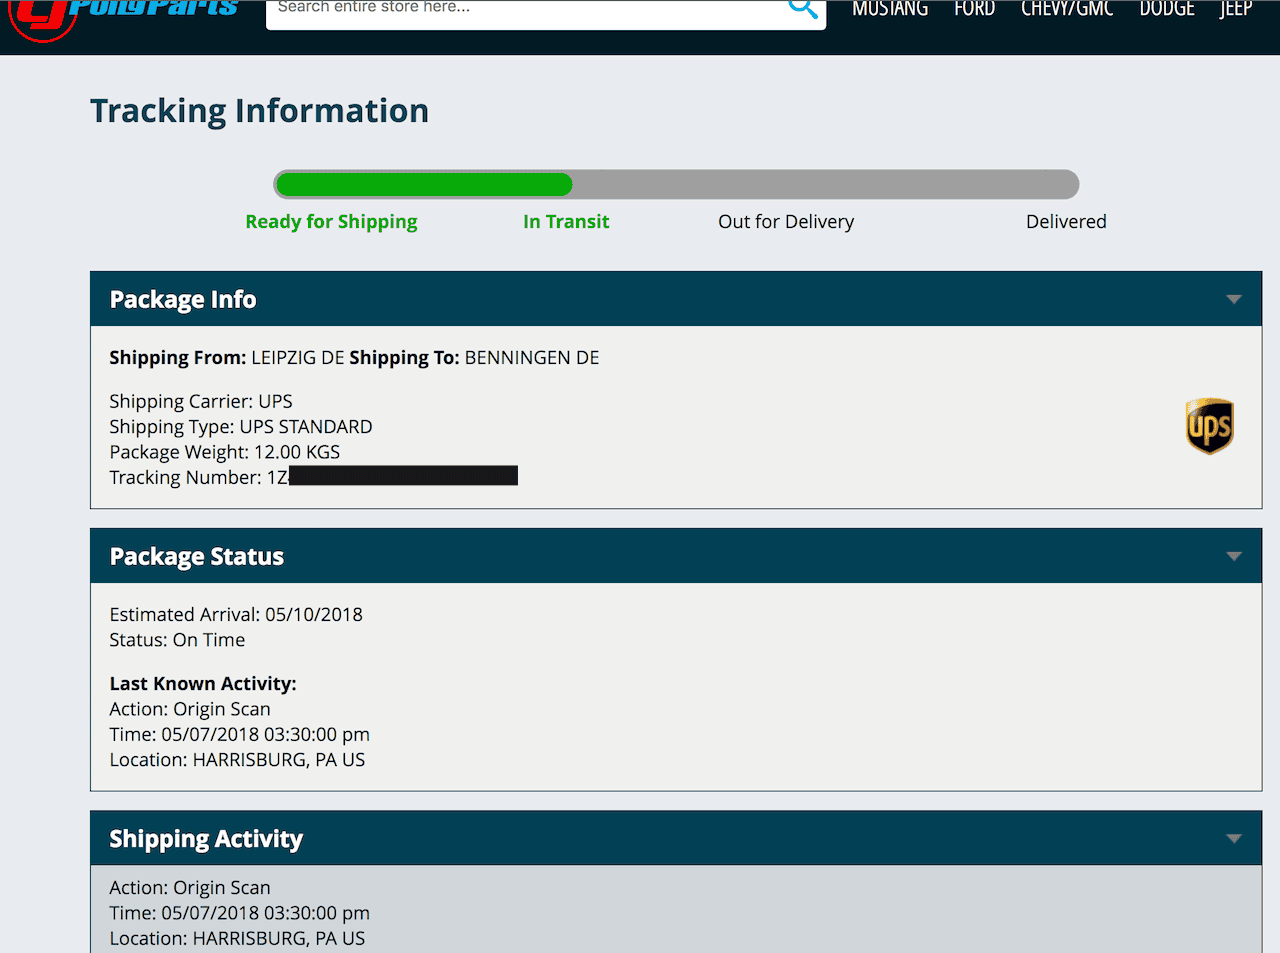Click the Package Status header title

pos(197,557)
